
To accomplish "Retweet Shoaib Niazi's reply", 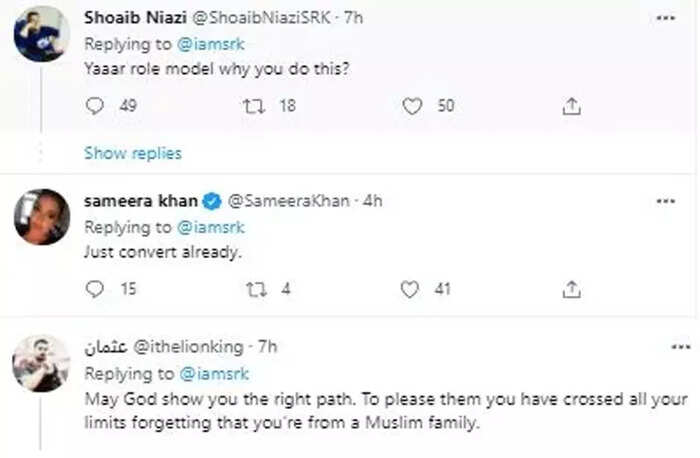I will (254, 106).
